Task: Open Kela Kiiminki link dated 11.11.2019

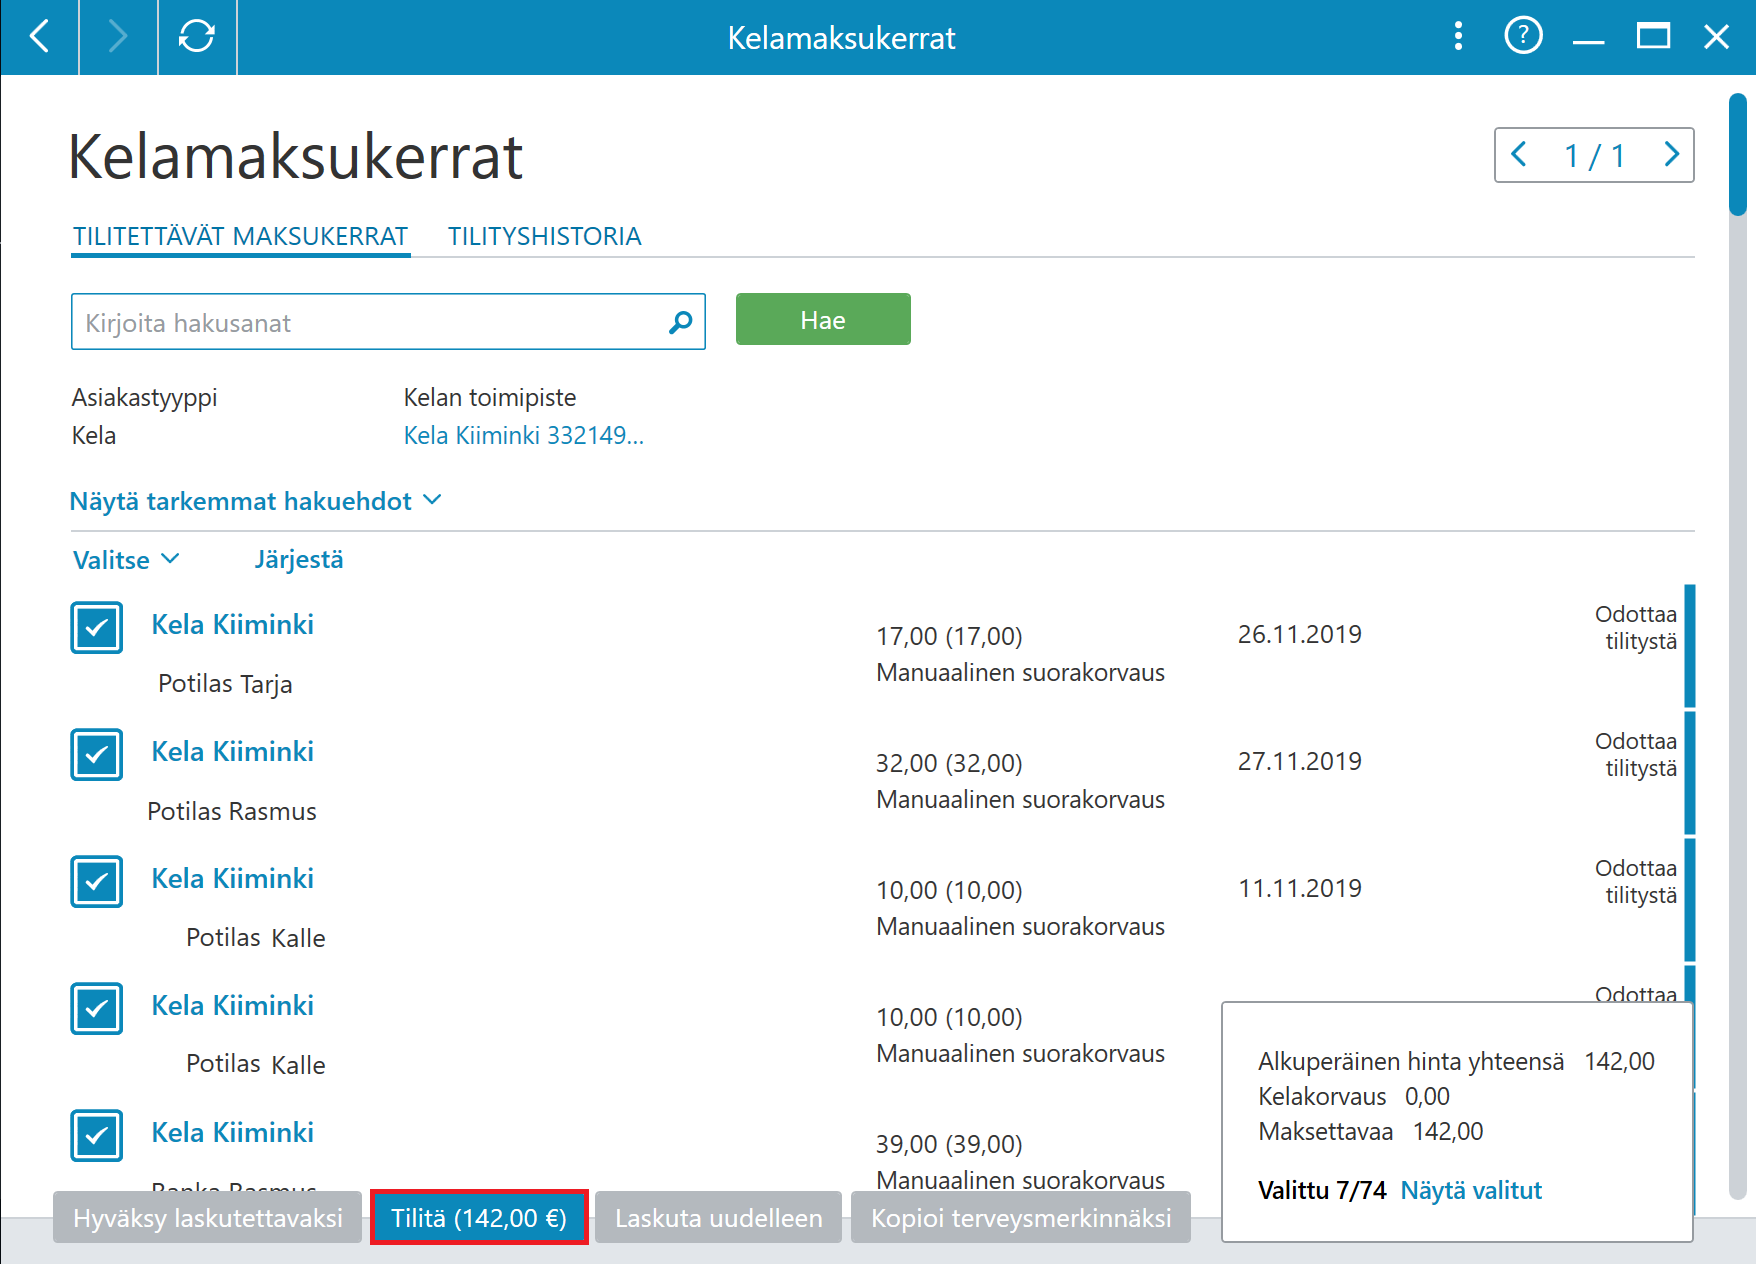Action: (233, 878)
